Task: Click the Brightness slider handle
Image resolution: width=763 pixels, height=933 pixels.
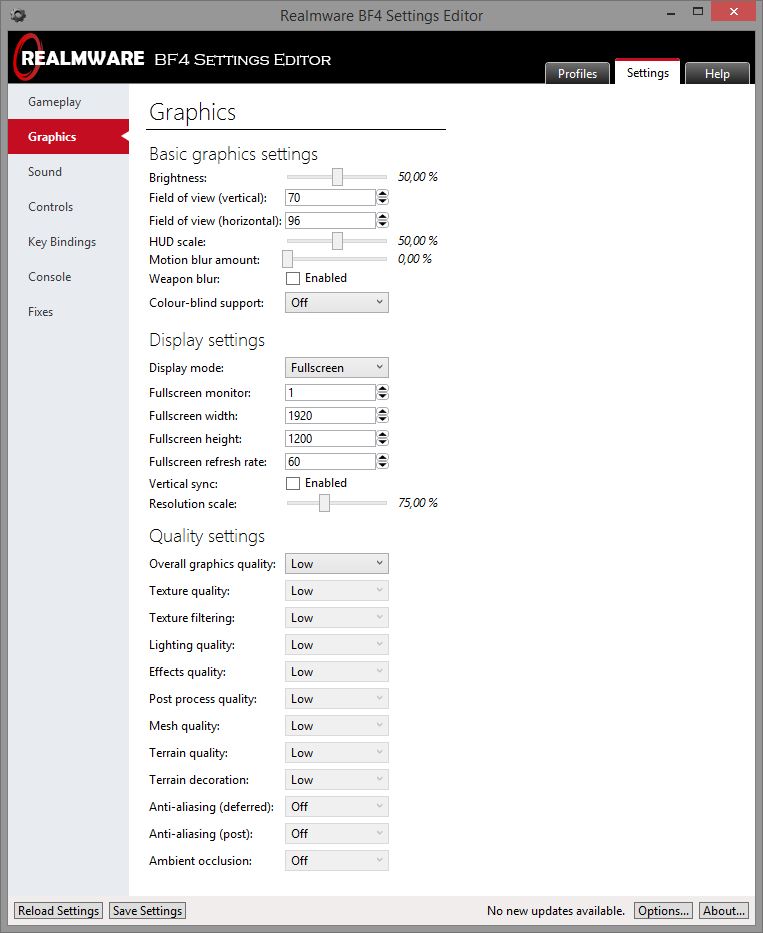Action: click(337, 177)
